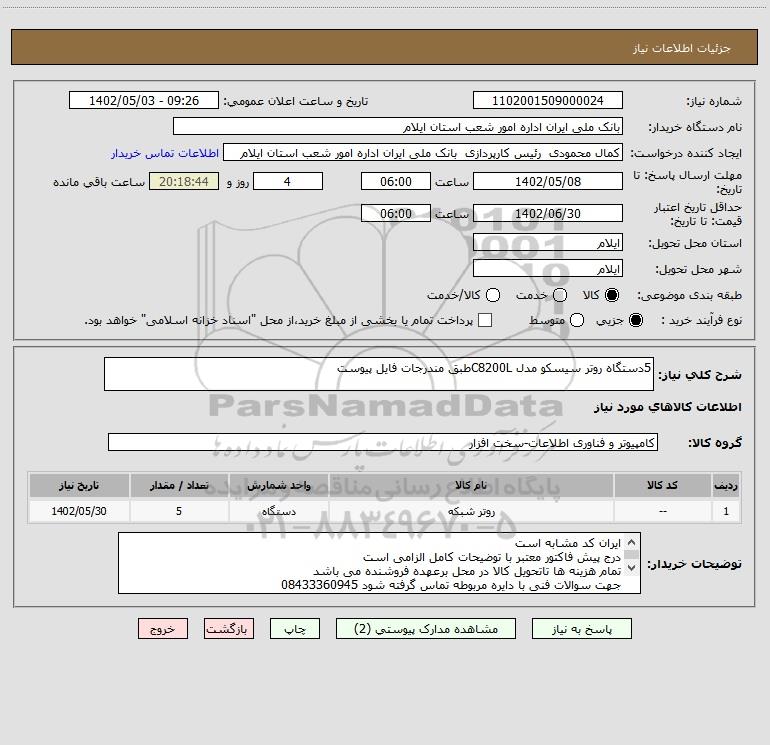Click the روتر شبکه table cell
This screenshot has height=745, width=770.
471,511
